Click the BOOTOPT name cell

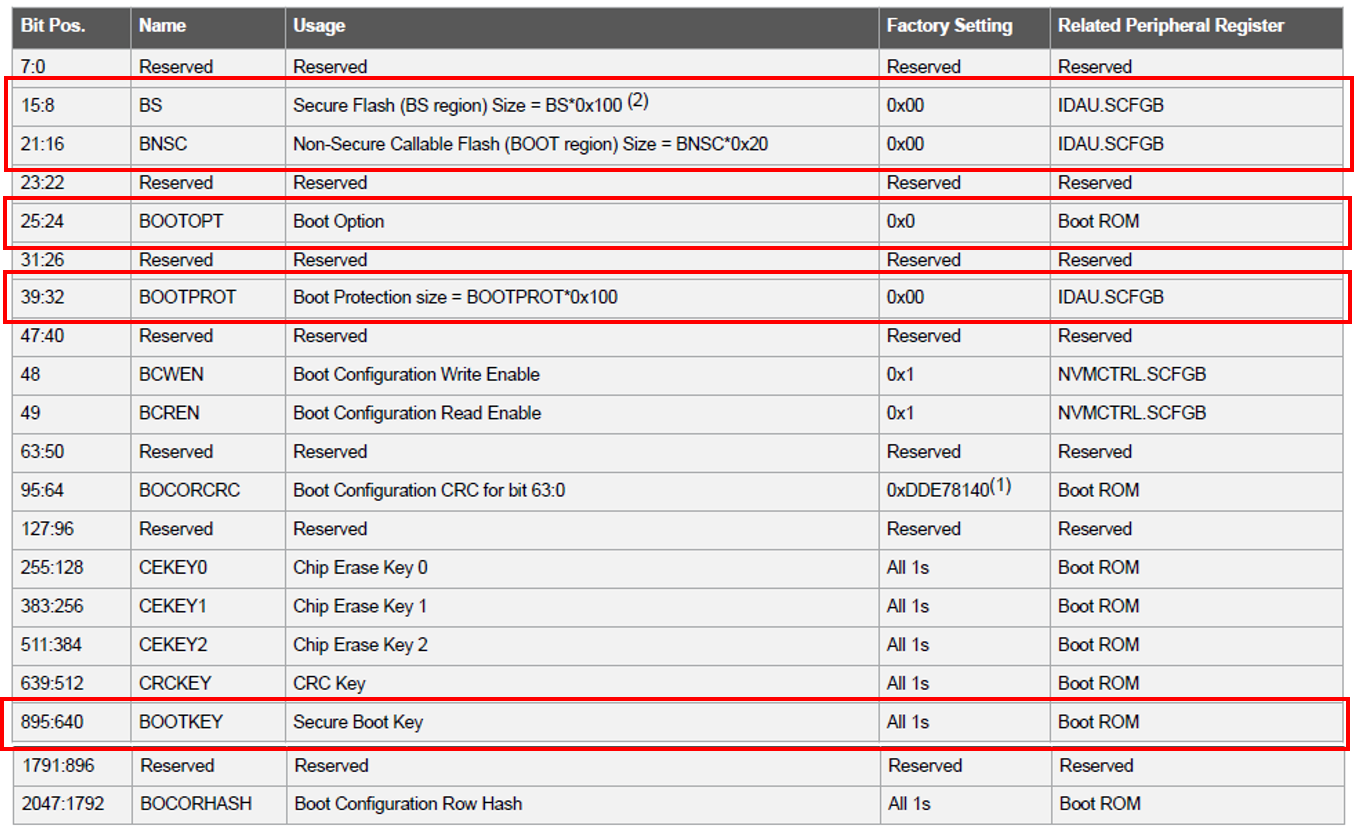[181, 221]
